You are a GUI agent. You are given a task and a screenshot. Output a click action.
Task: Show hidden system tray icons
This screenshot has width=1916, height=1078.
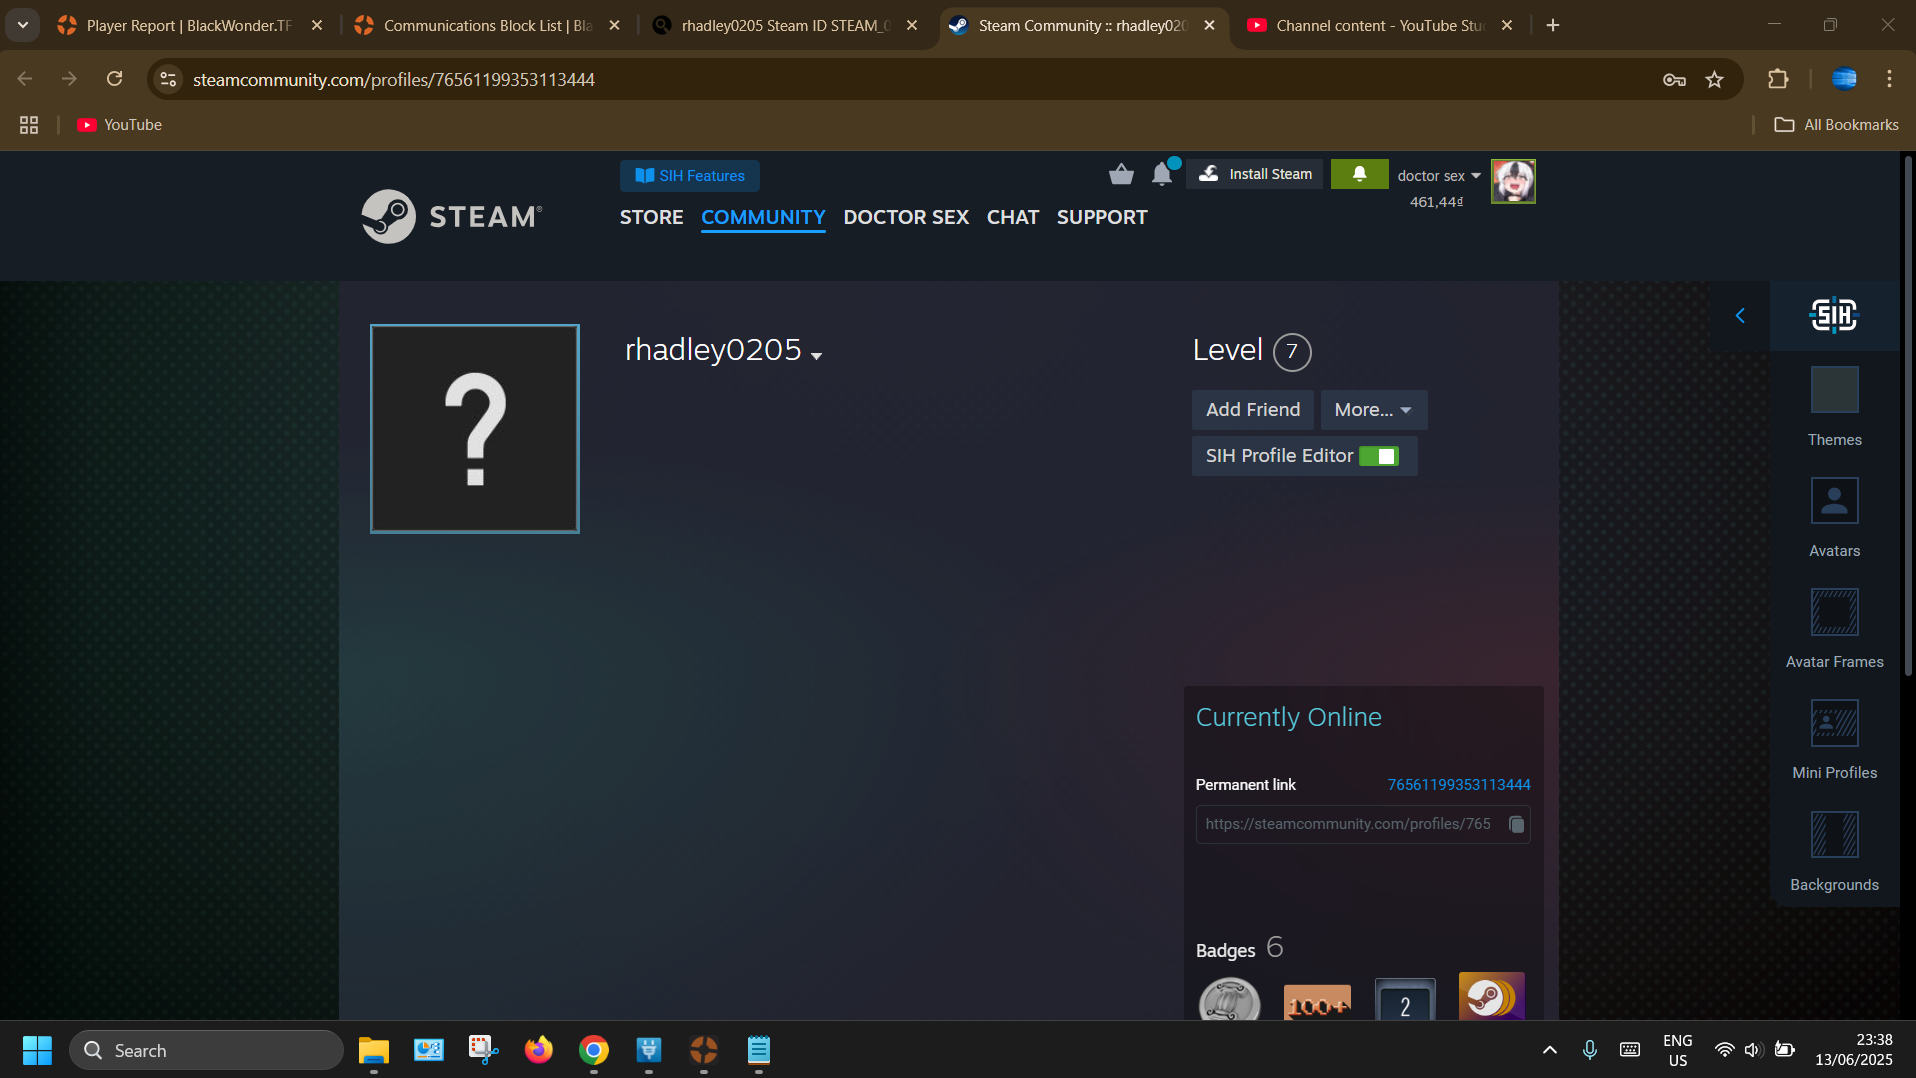click(x=1549, y=1050)
